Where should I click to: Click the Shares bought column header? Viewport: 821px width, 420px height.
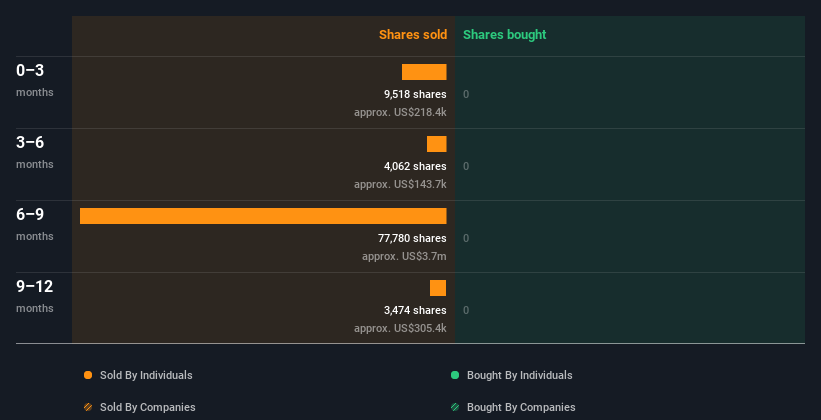pos(504,35)
